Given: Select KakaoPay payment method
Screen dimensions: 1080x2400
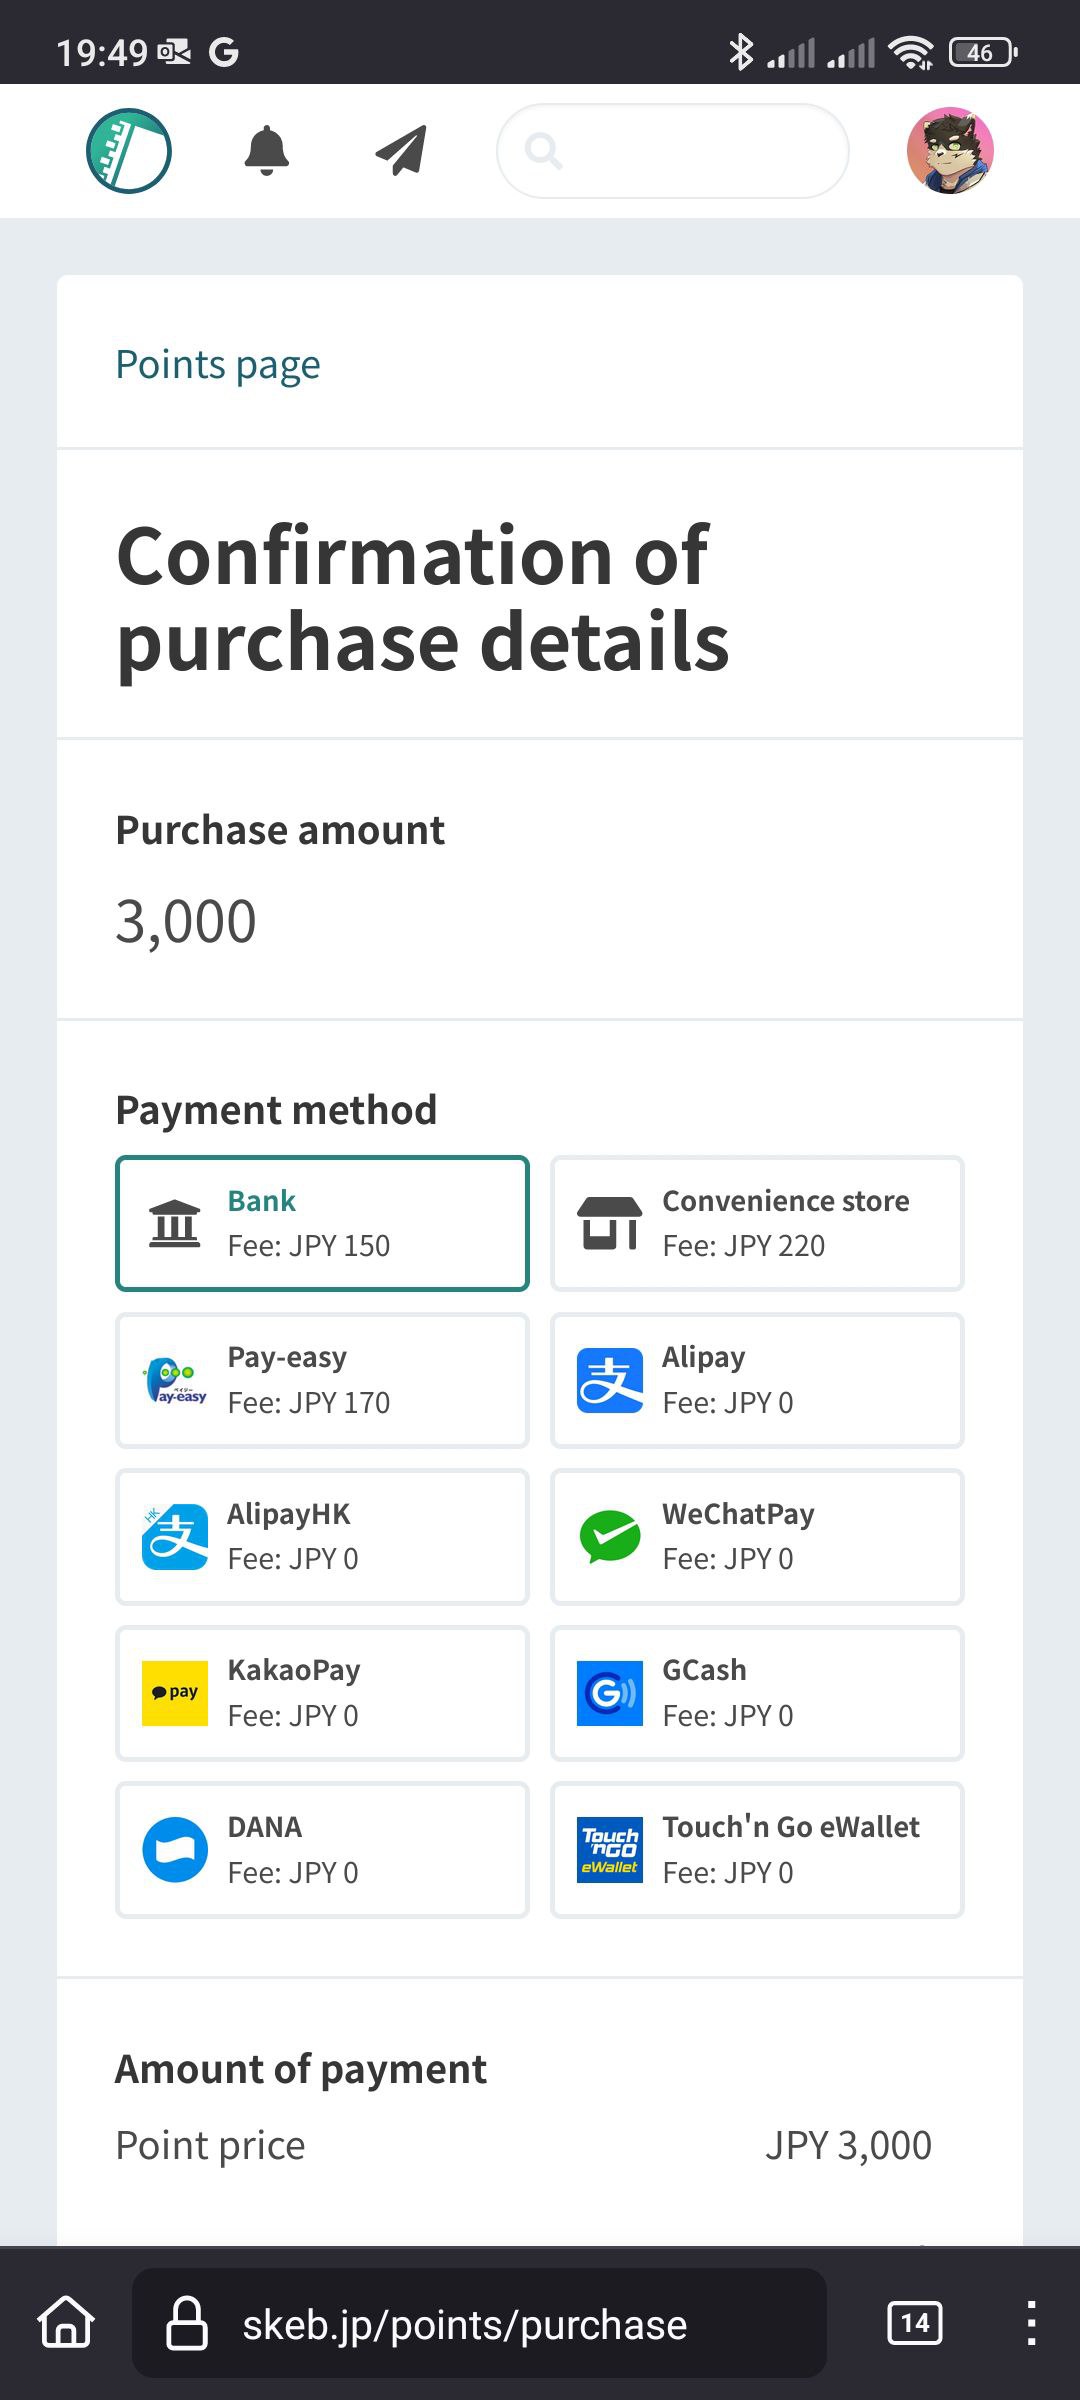Looking at the screenshot, I should click(322, 1693).
